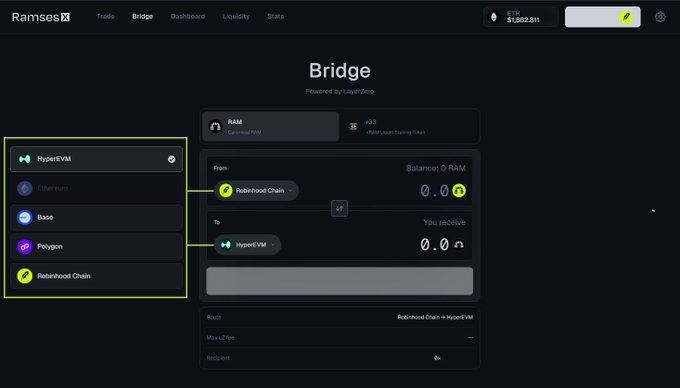
Task: Open the Liquidity tab
Action: 236,16
